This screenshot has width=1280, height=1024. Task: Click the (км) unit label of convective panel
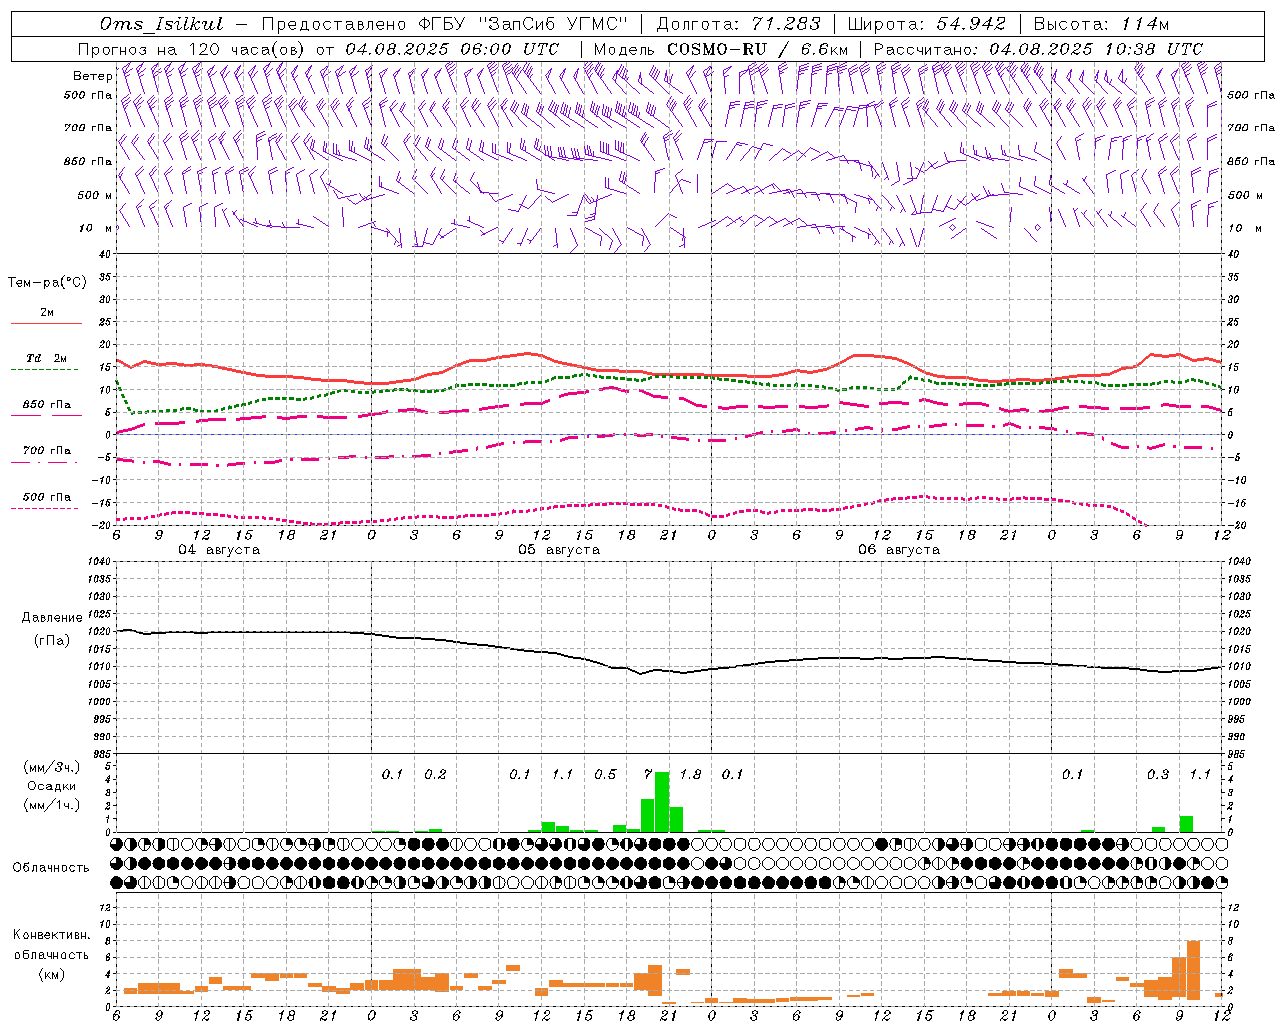click(52, 974)
